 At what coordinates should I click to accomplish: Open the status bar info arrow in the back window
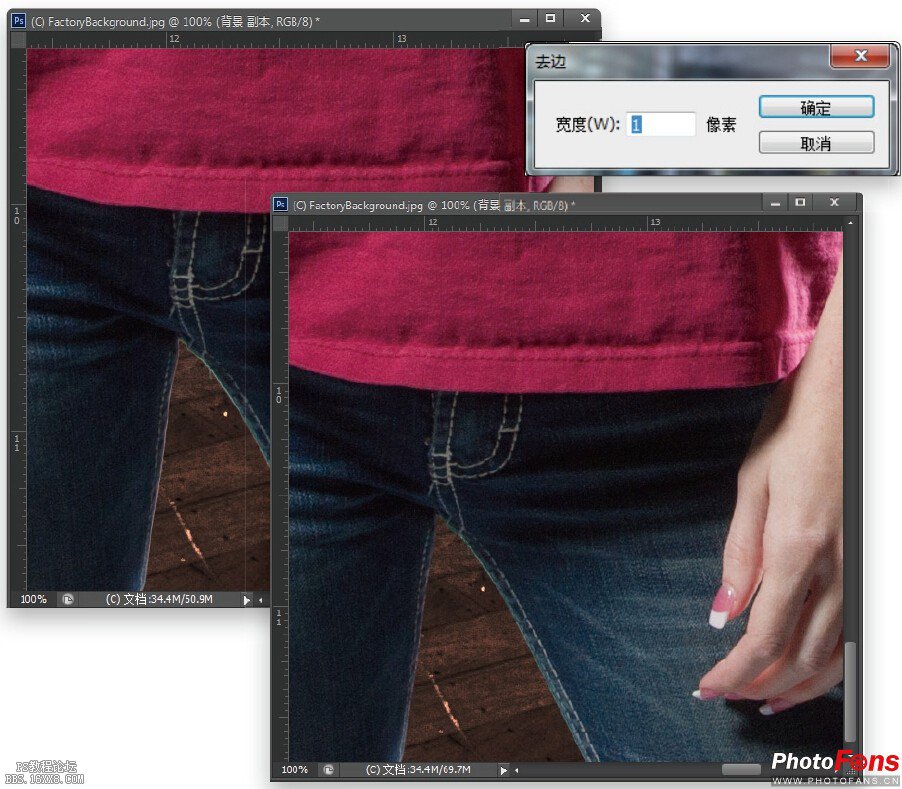247,600
